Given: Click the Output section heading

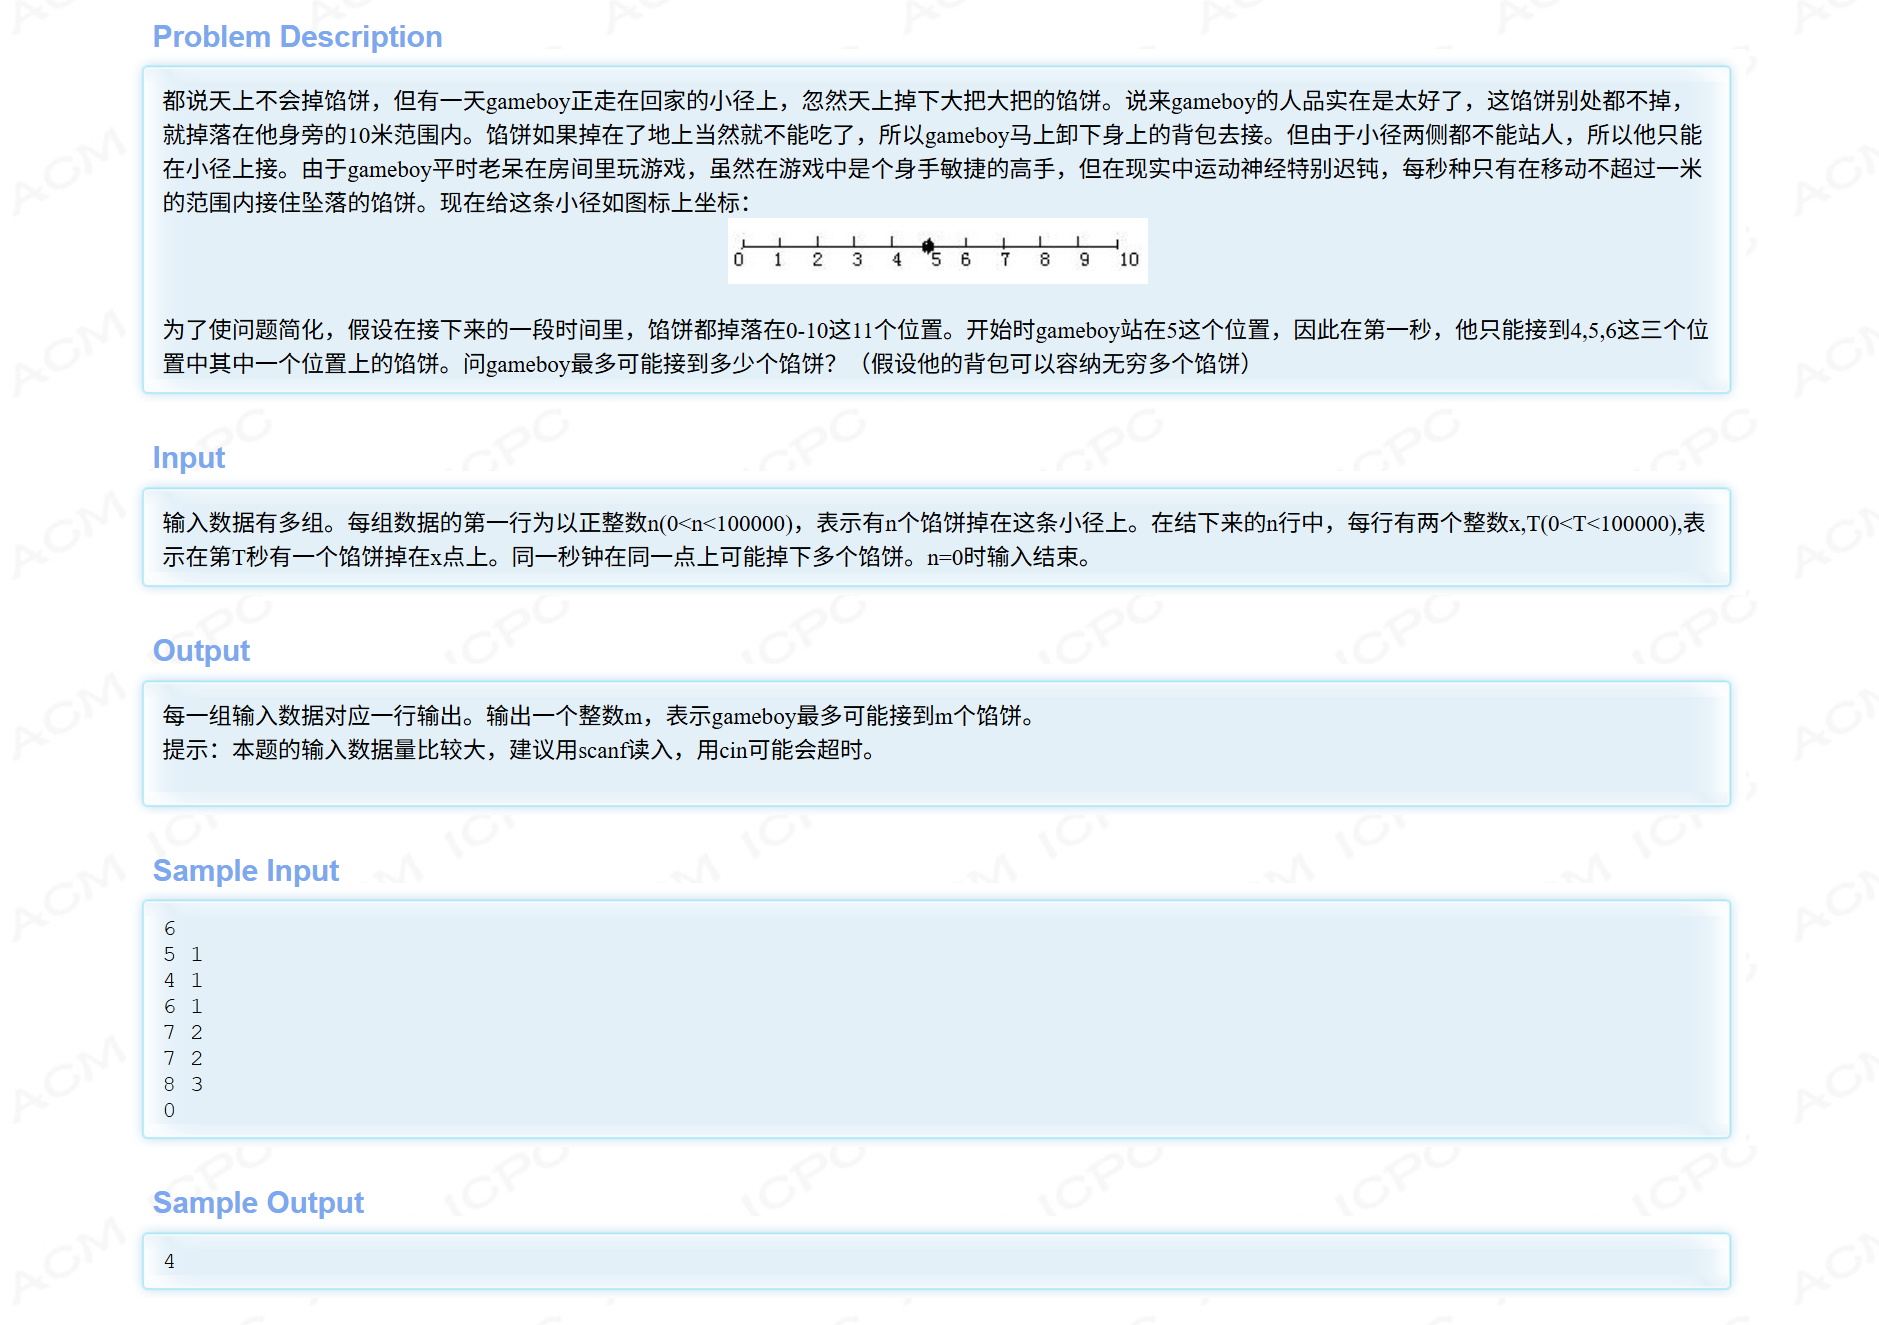Looking at the screenshot, I should pyautogui.click(x=200, y=650).
